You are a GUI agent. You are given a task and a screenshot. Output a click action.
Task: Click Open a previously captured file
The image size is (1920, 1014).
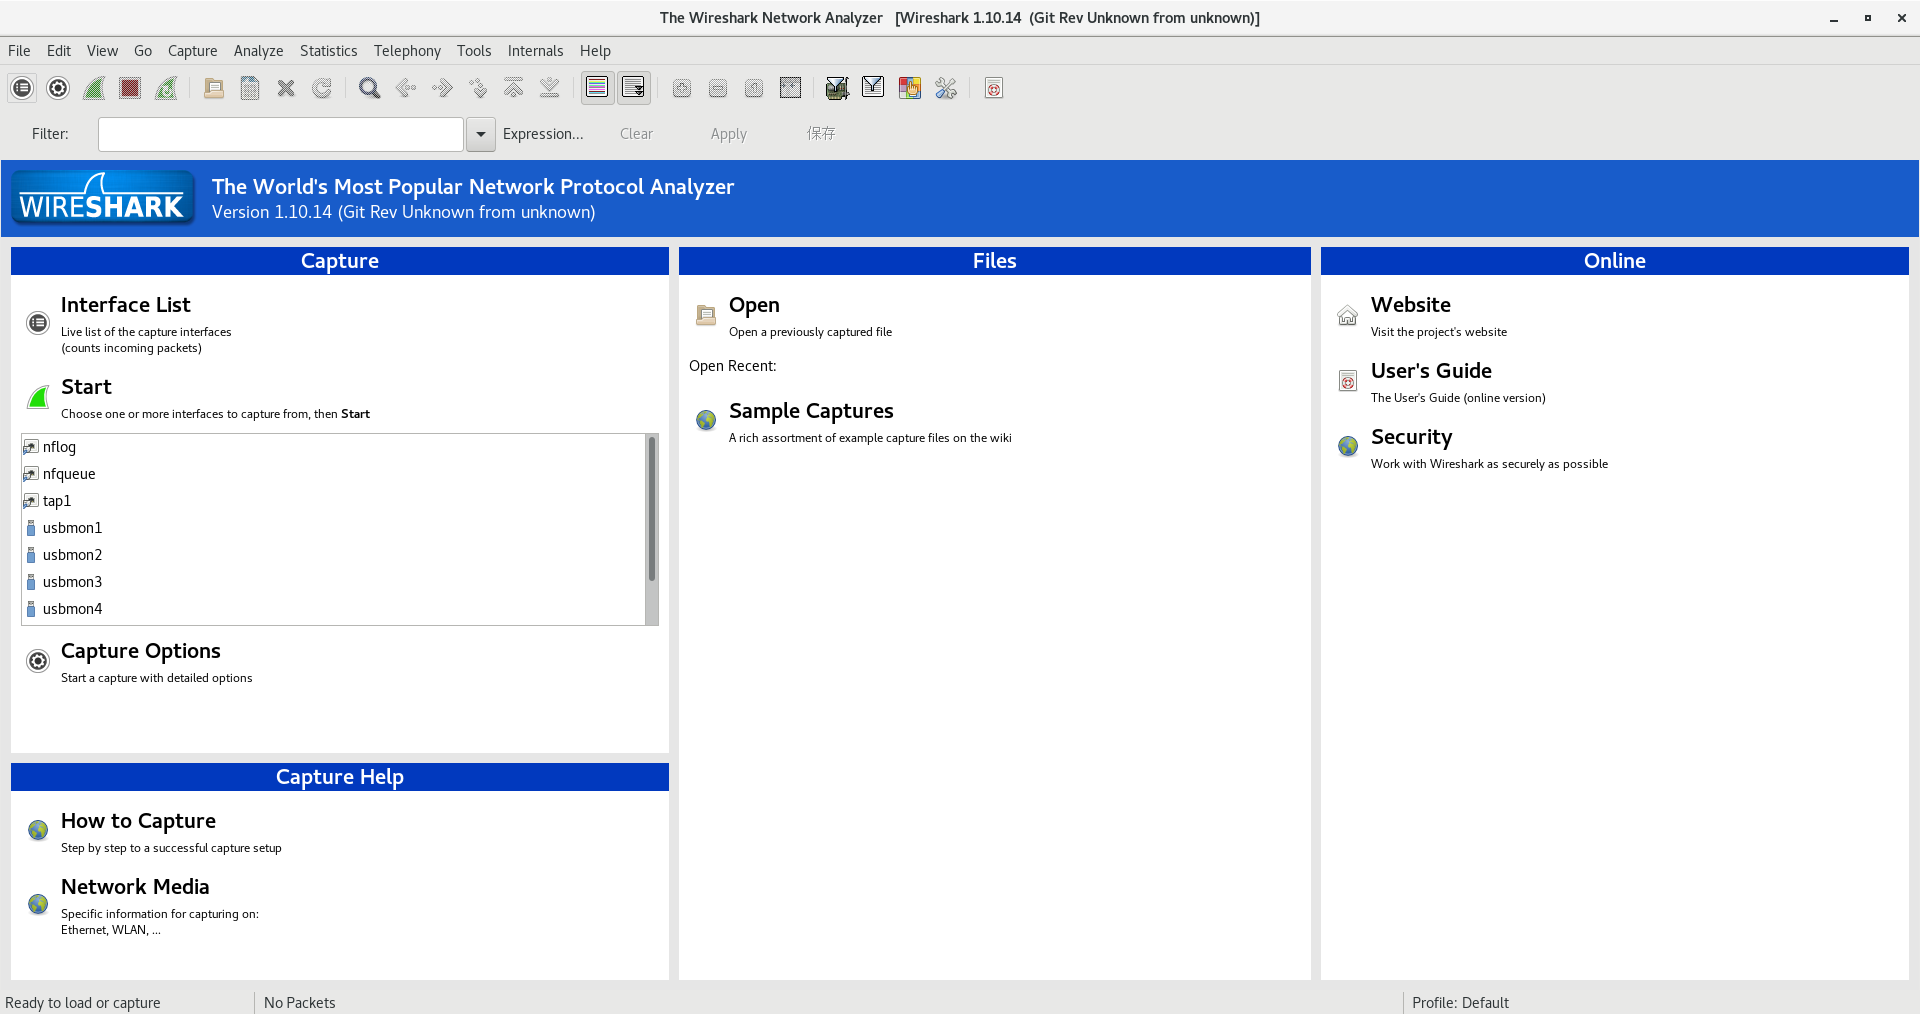[x=754, y=305]
